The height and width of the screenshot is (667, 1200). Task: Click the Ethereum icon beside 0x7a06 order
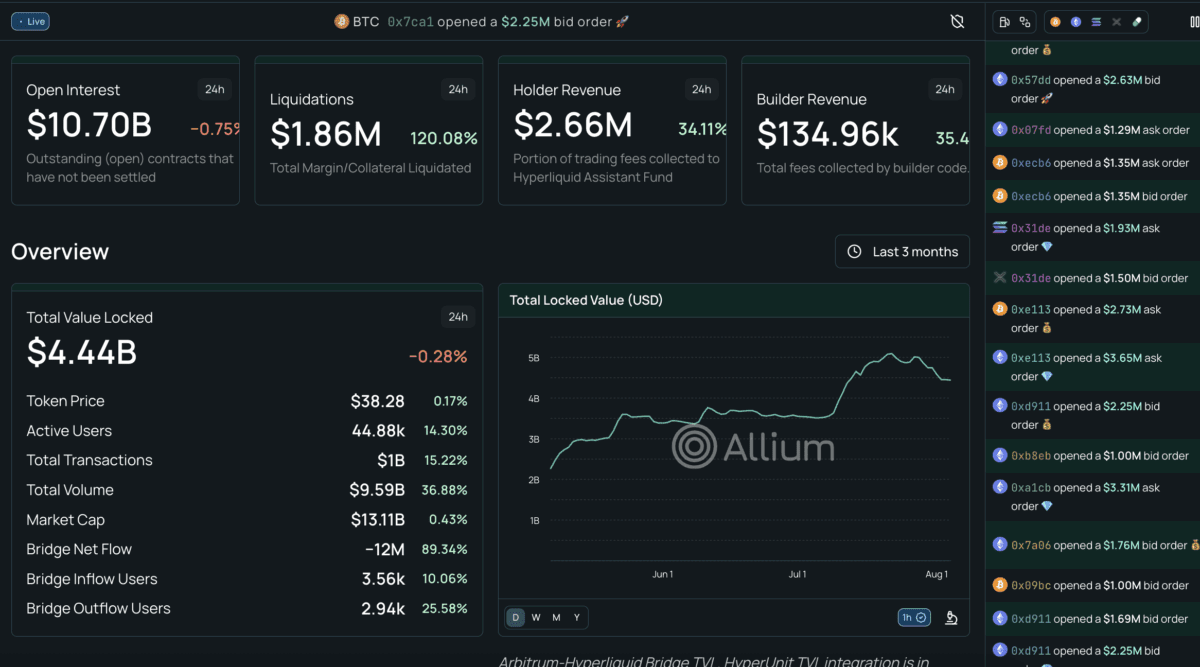(x=1000, y=544)
